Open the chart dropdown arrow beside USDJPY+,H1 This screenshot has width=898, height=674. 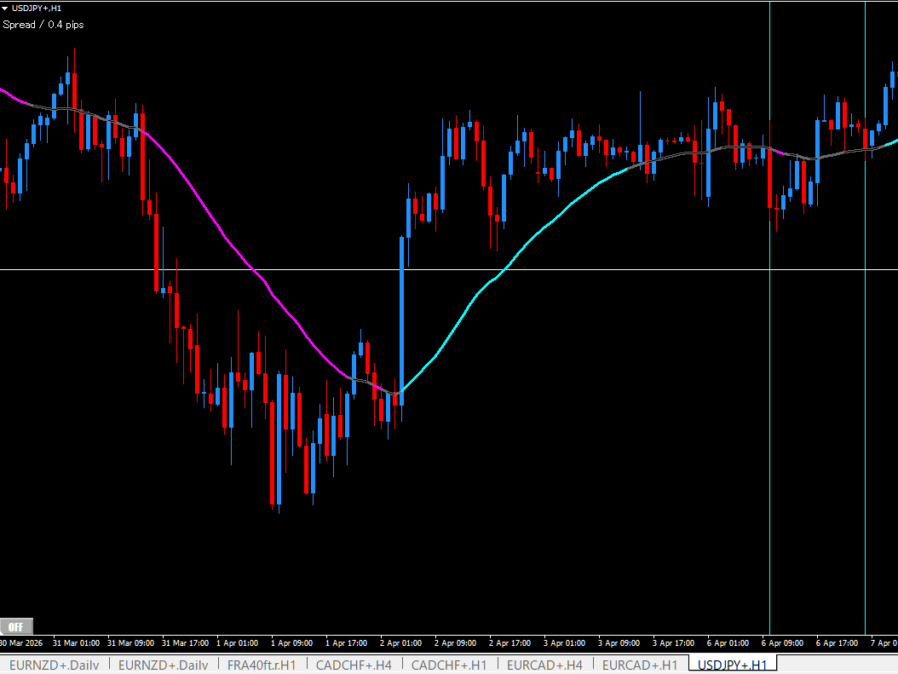5,8
